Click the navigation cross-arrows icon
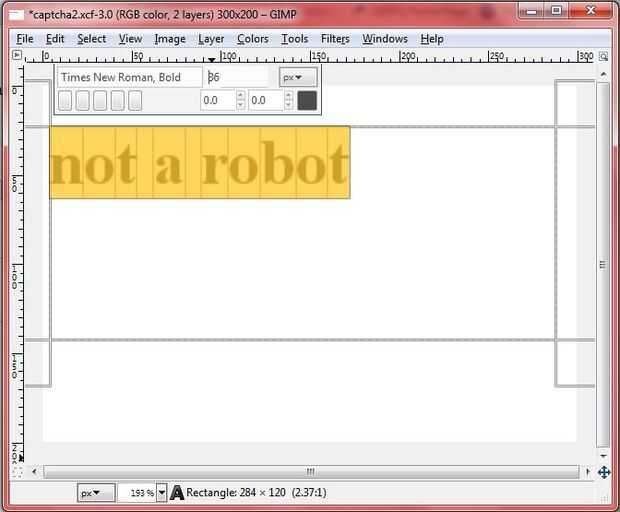This screenshot has width=620, height=512. [x=603, y=472]
